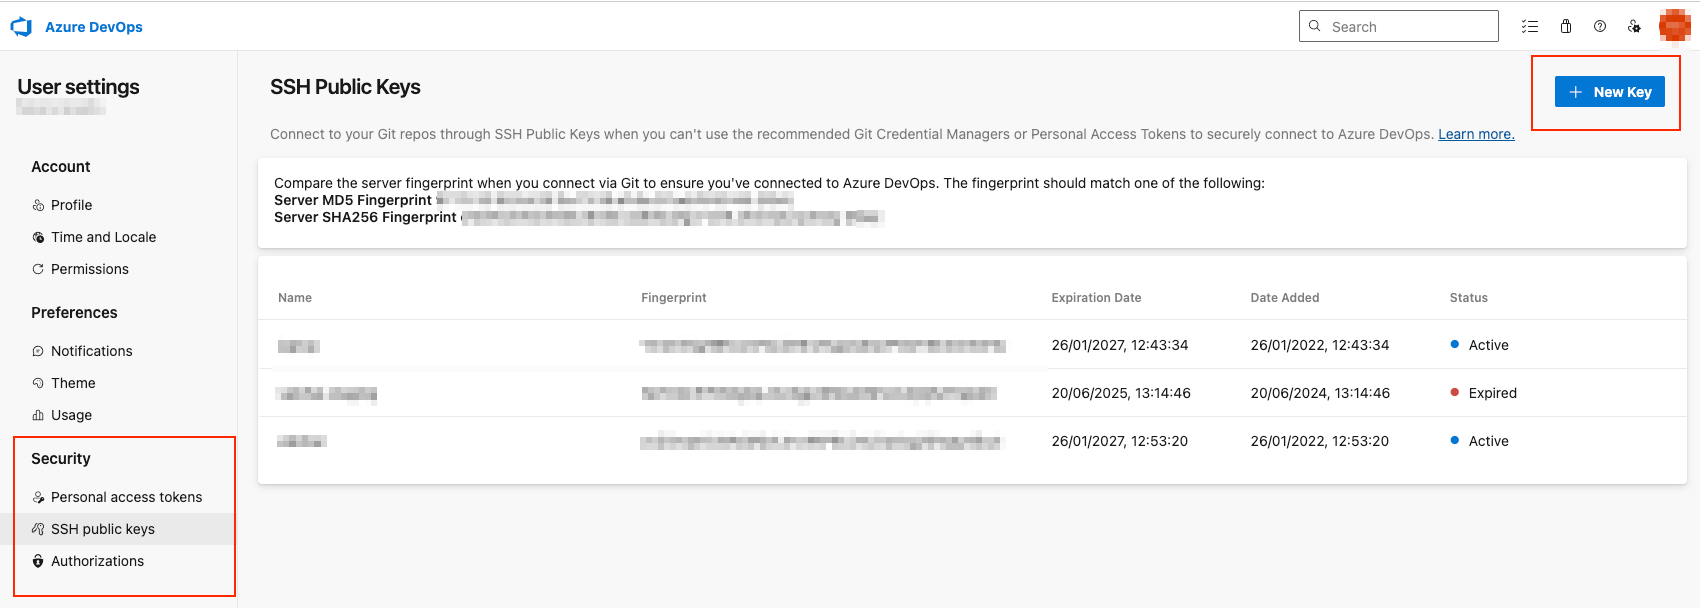1700x608 pixels.
Task: Open the Permissions page
Action: point(89,269)
